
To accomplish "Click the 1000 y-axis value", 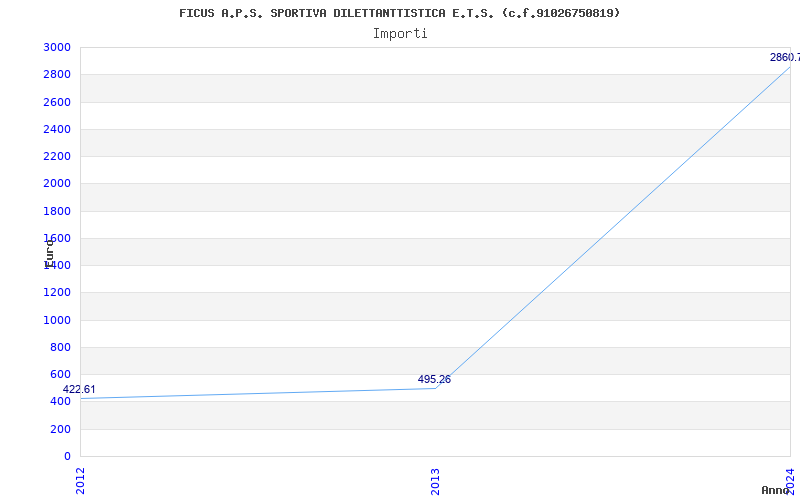I will (x=57, y=320).
